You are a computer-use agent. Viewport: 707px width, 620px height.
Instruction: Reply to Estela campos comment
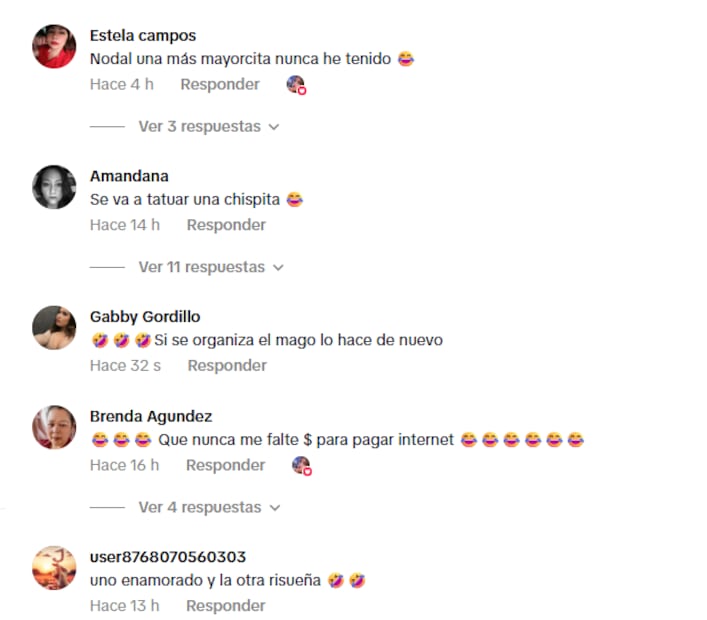(x=220, y=84)
